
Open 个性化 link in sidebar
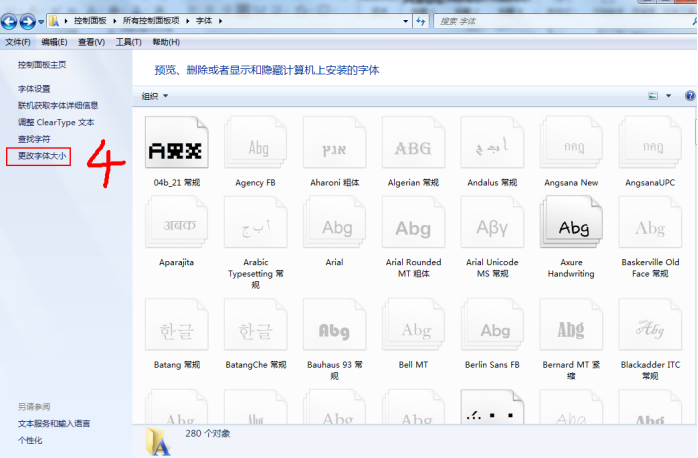pyautogui.click(x=30, y=441)
